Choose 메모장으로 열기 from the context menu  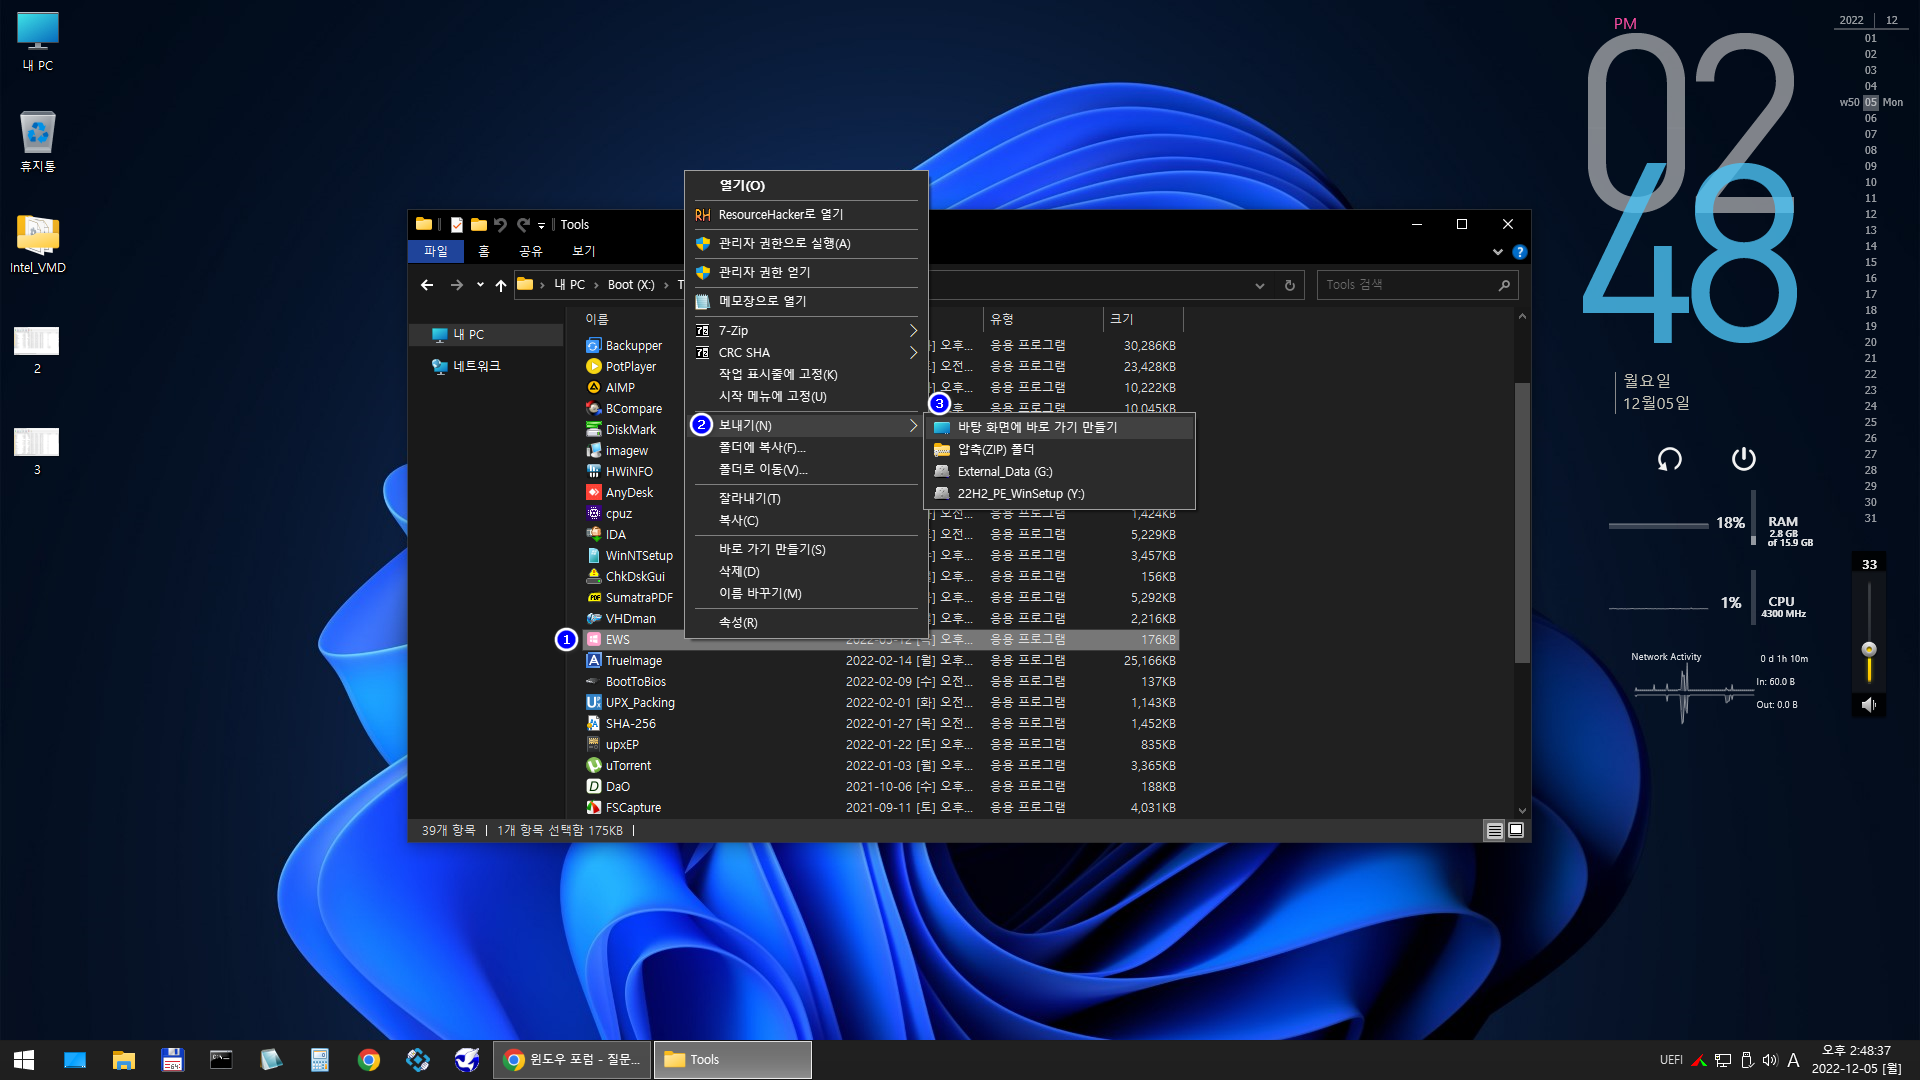coord(806,302)
